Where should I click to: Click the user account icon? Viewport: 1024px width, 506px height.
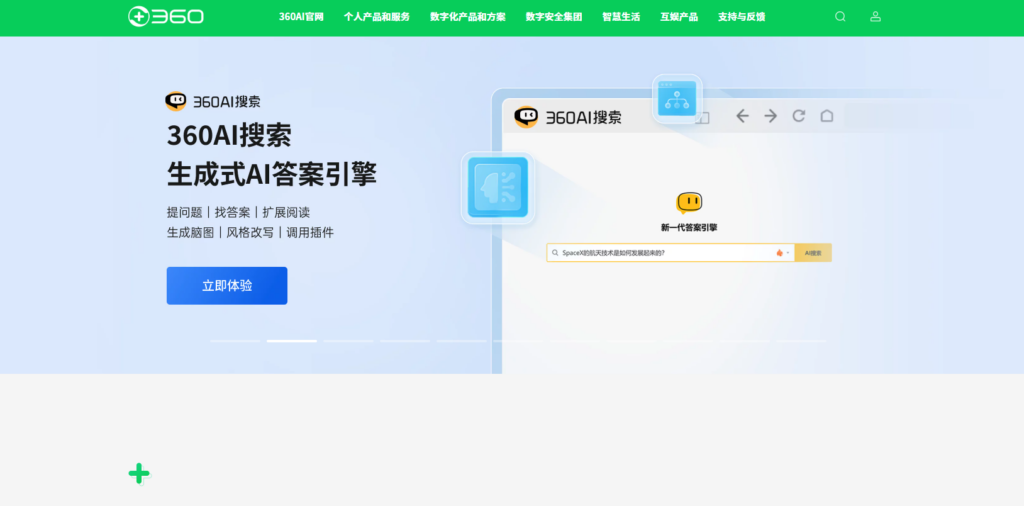coord(876,17)
